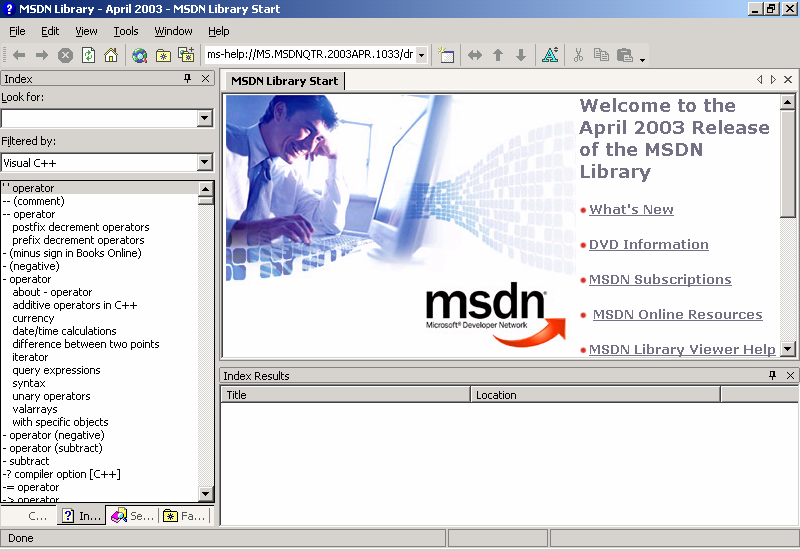Select 'additive operators in C++' index entry

[75, 305]
